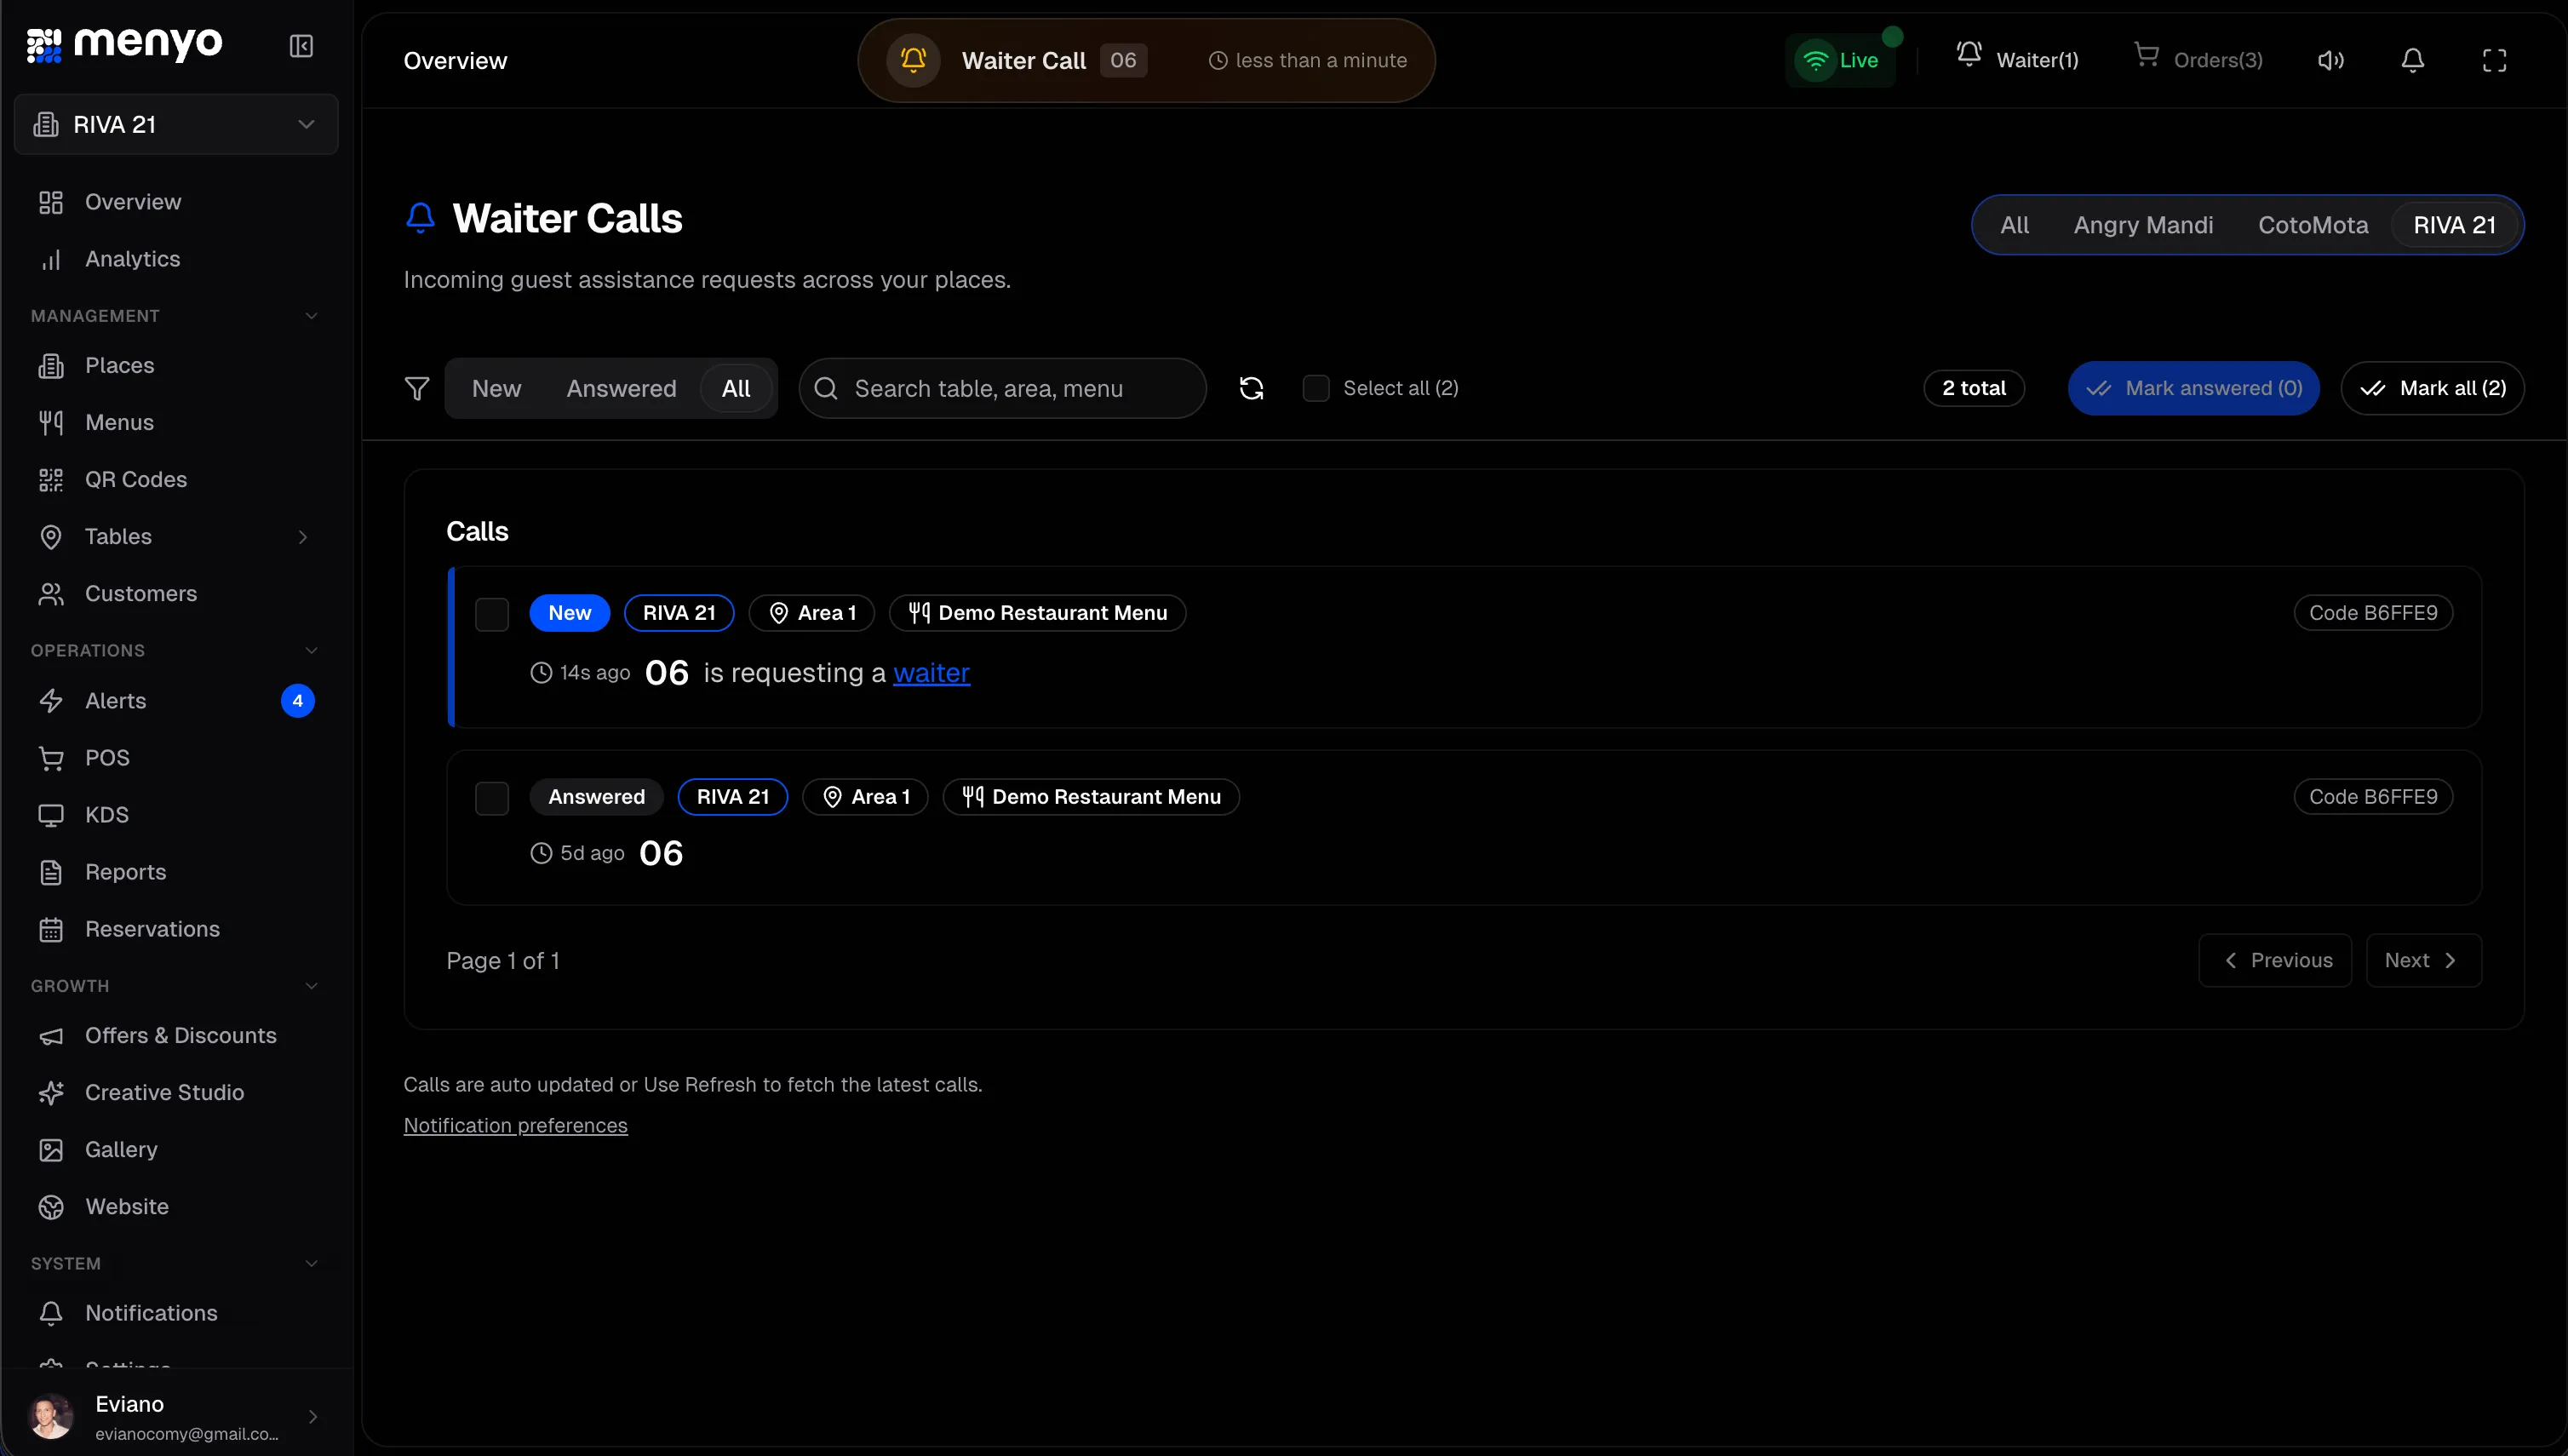
Task: Click Code B6FFE9 on the New call
Action: pyautogui.click(x=2373, y=613)
